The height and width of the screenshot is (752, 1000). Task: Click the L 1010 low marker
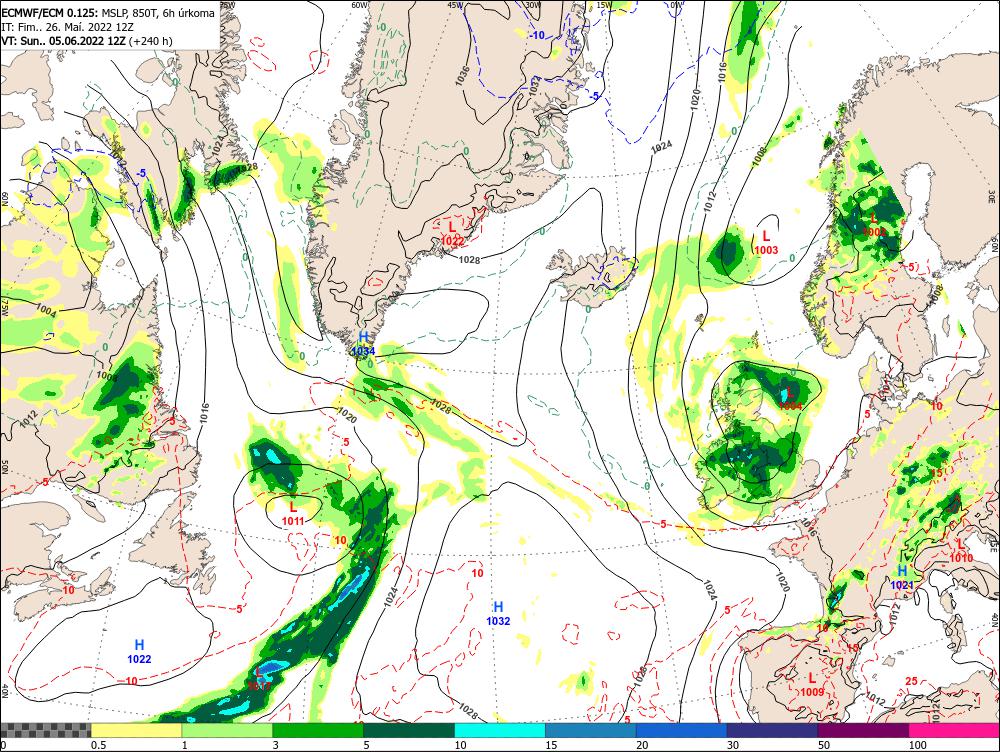click(961, 550)
